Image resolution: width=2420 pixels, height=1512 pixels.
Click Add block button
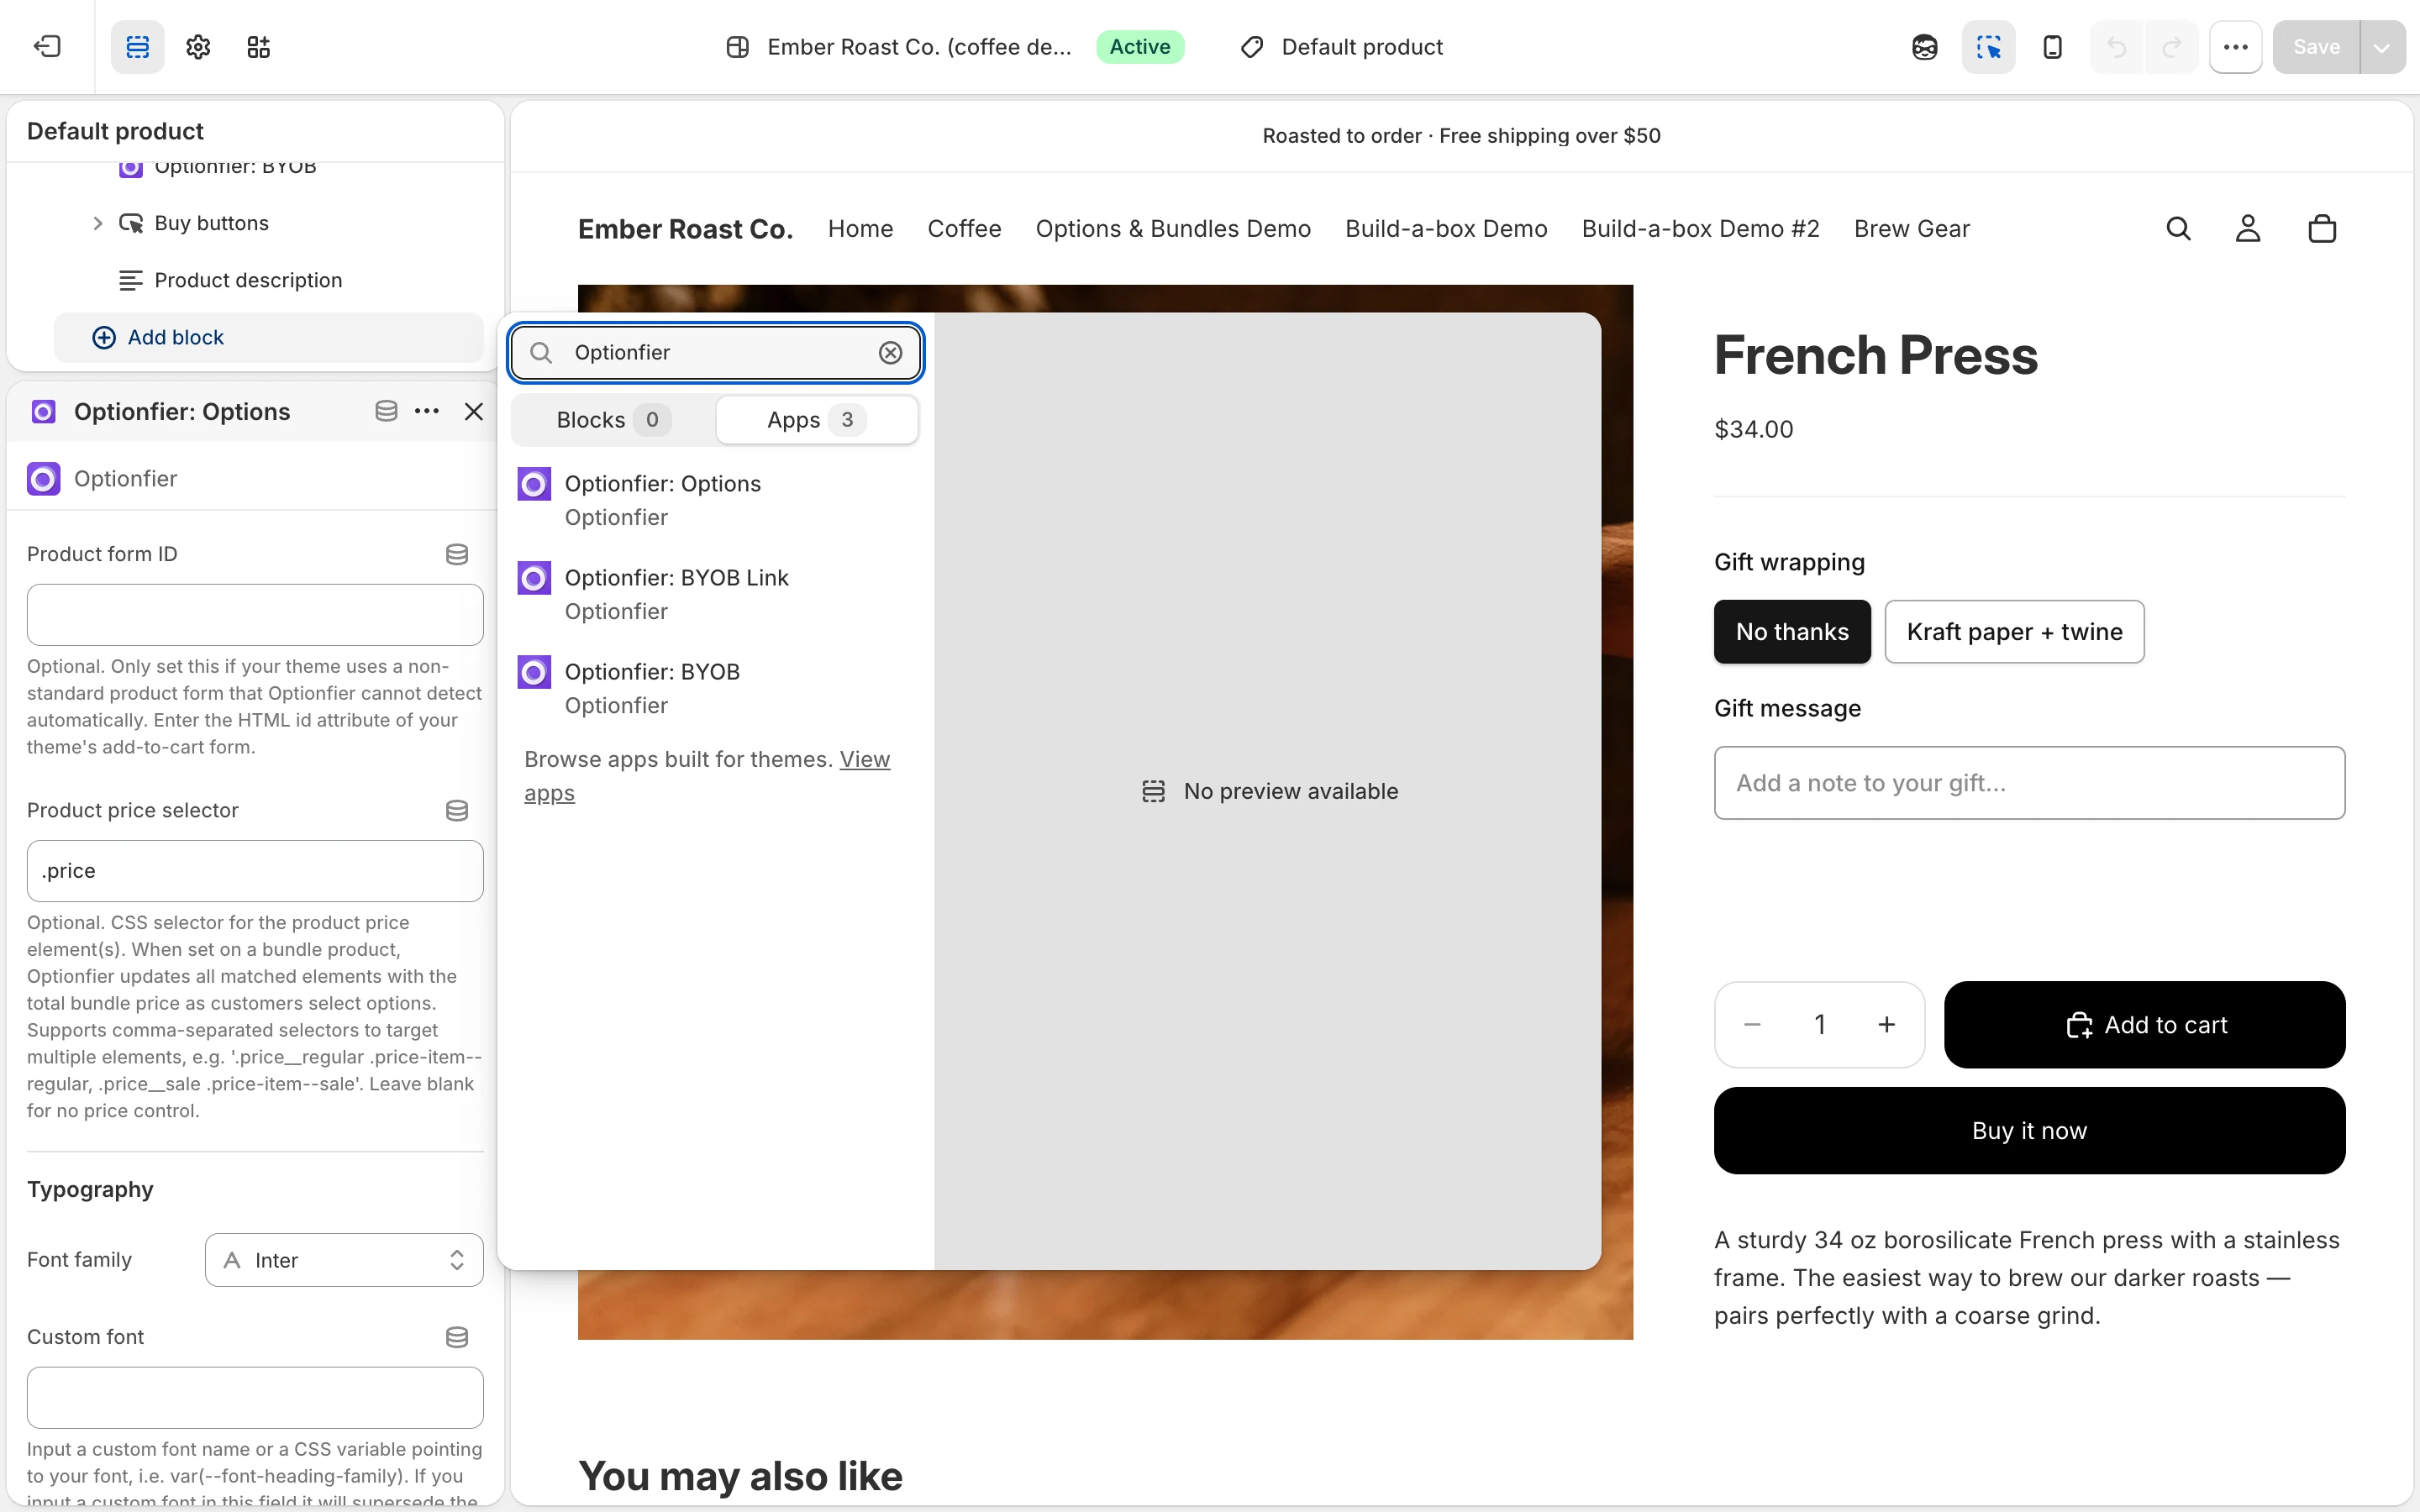click(x=268, y=337)
